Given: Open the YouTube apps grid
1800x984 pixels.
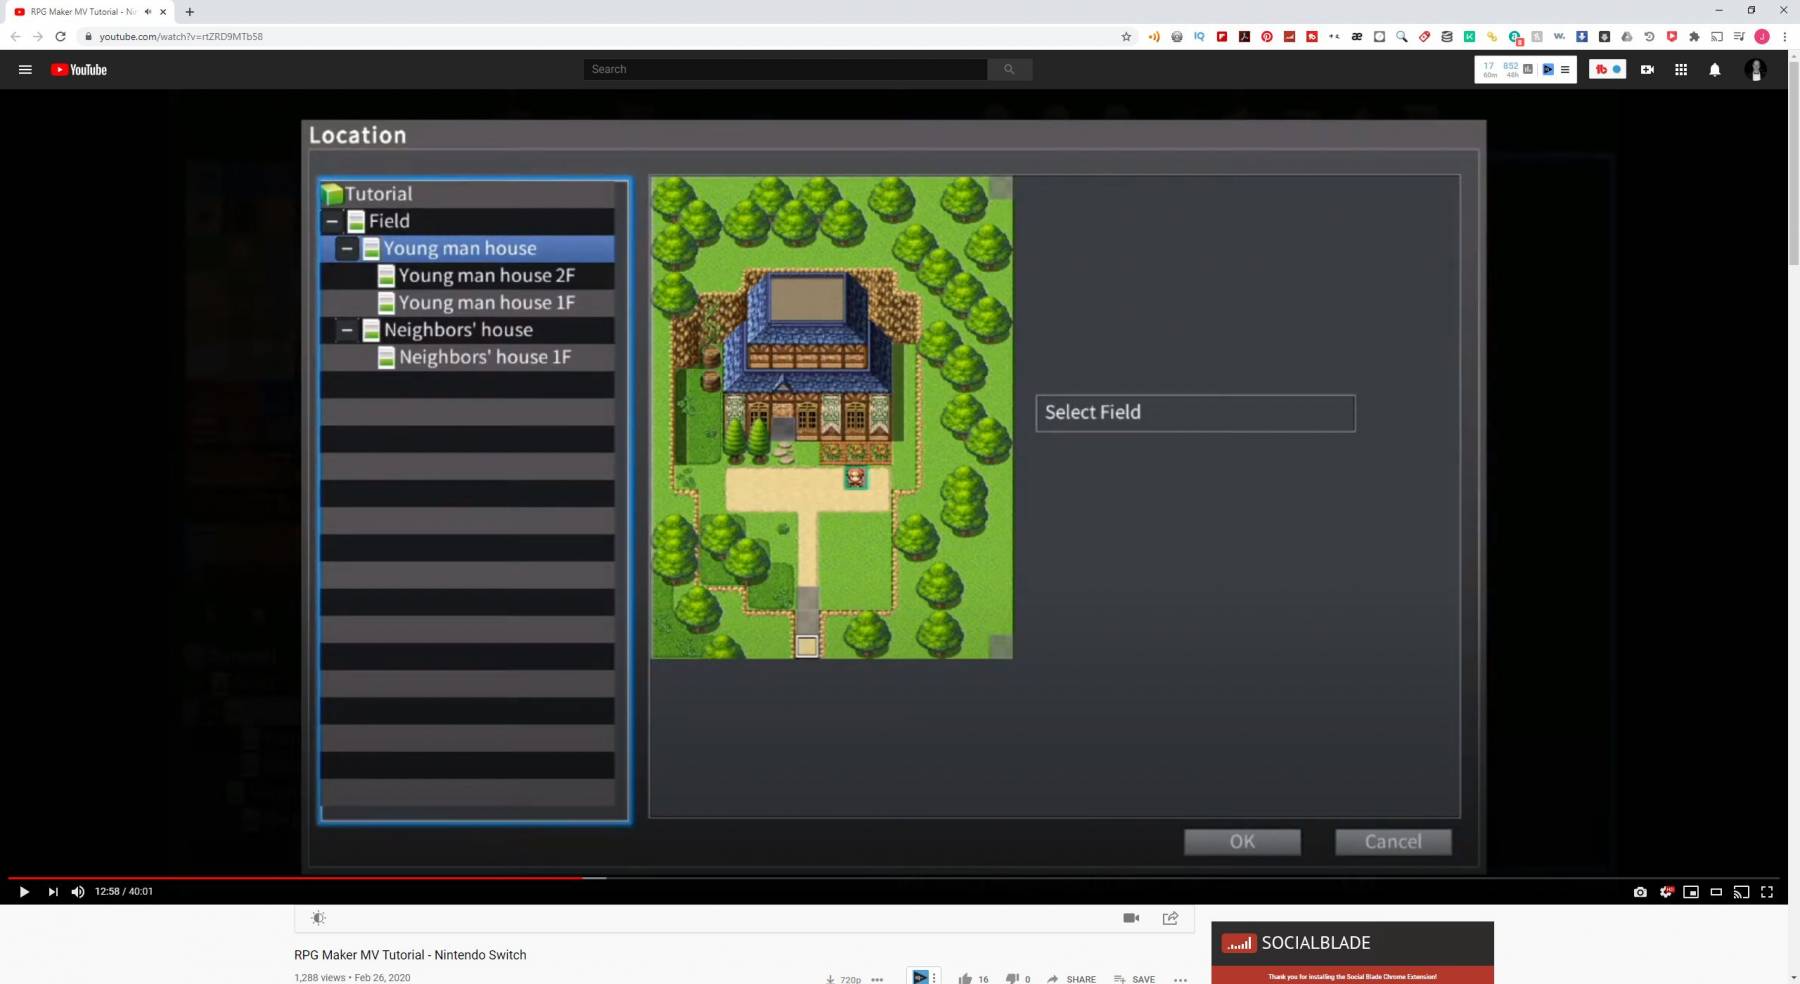Looking at the screenshot, I should (x=1681, y=70).
